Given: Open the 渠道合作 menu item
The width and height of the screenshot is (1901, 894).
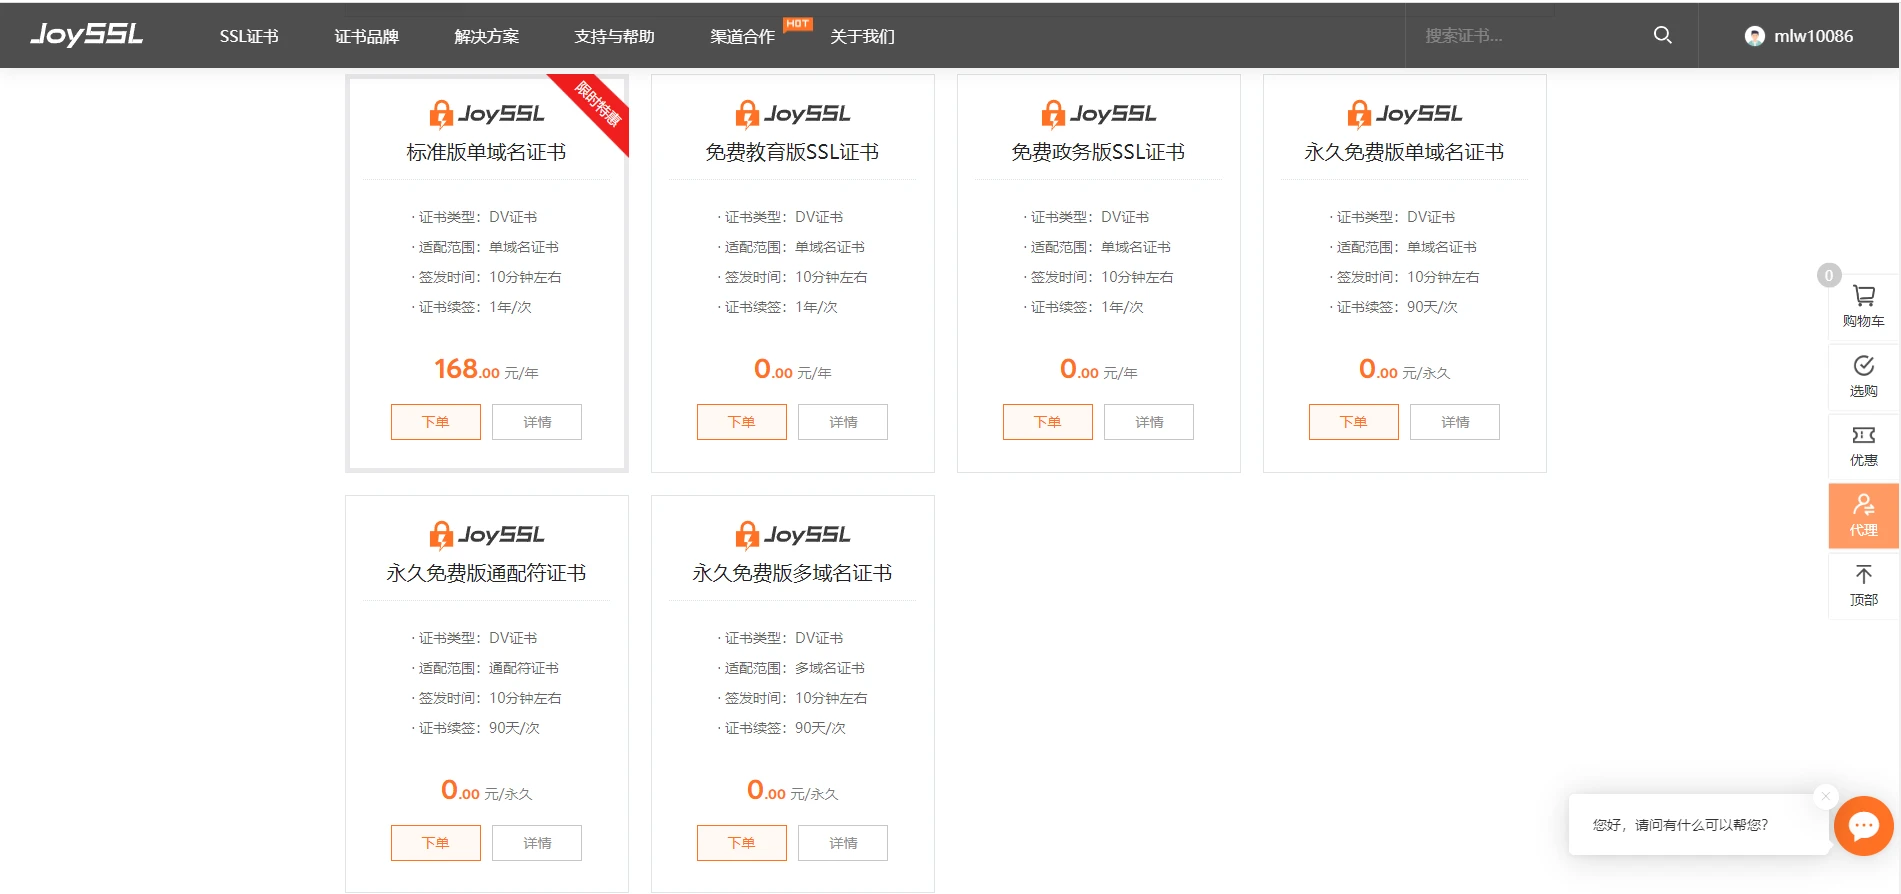Looking at the screenshot, I should [742, 36].
